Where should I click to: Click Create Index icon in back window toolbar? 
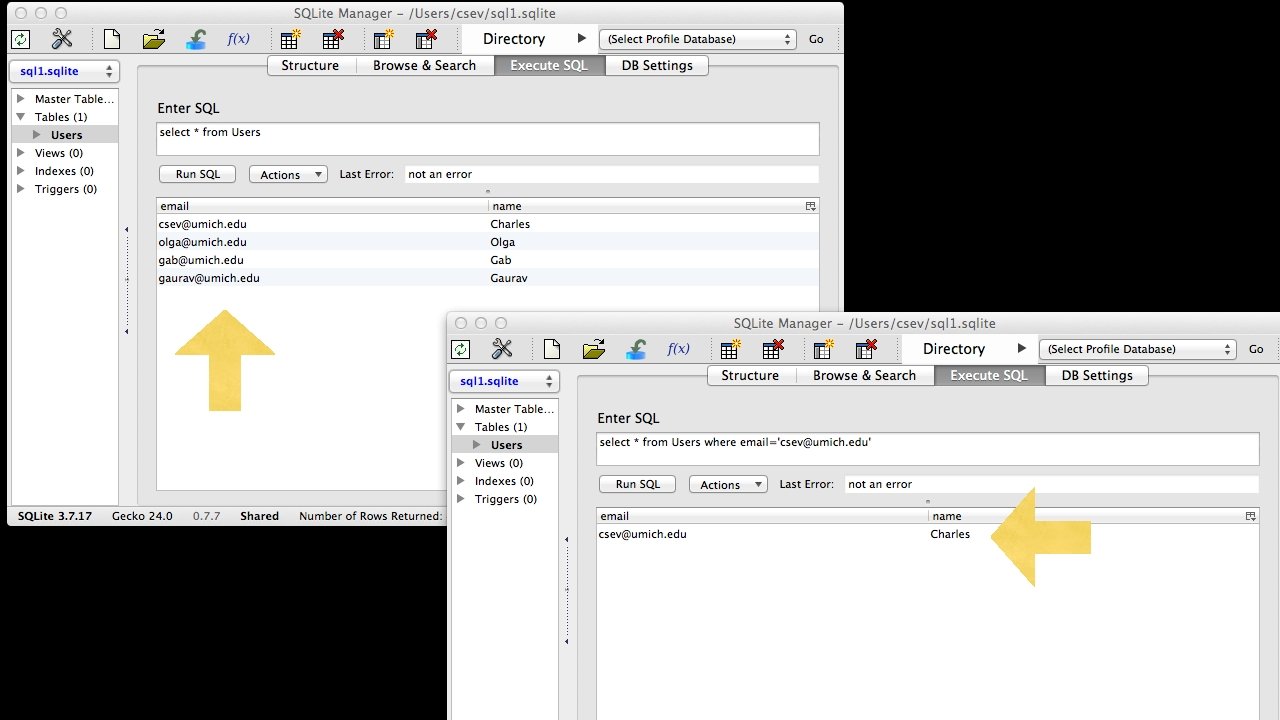[383, 39]
